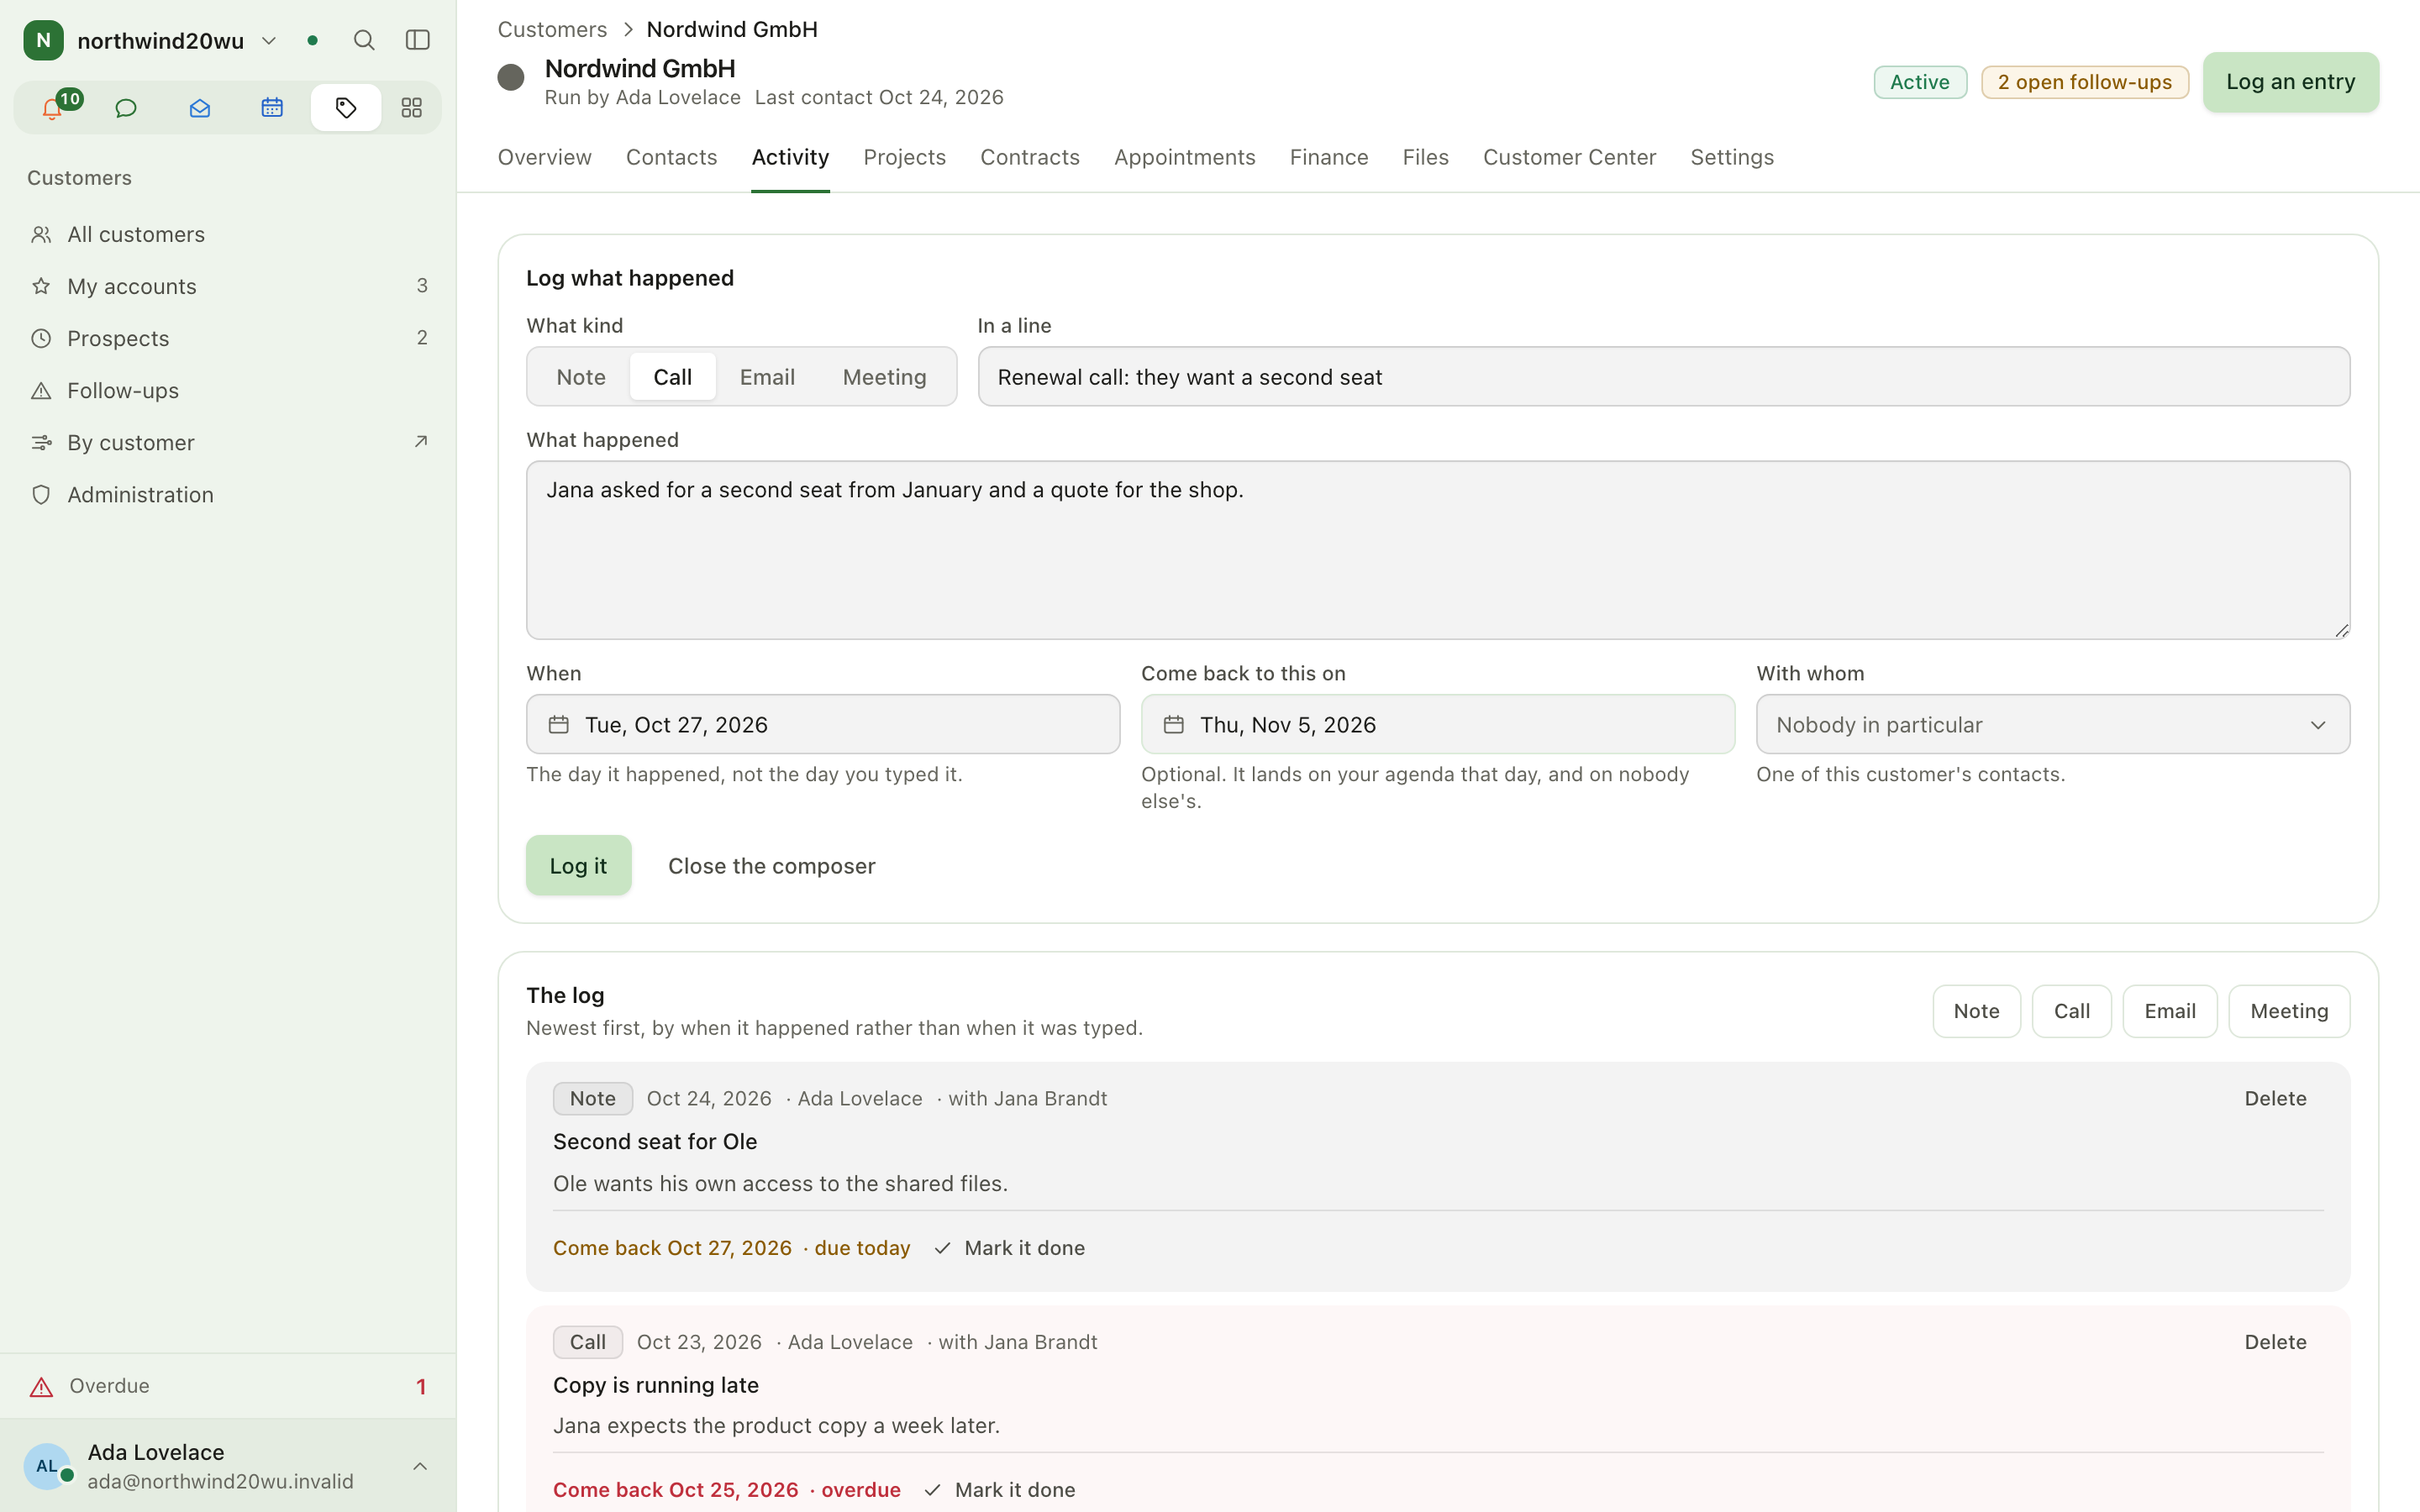
Task: Mark the Oct 27 follow-up done
Action: 1010,1248
